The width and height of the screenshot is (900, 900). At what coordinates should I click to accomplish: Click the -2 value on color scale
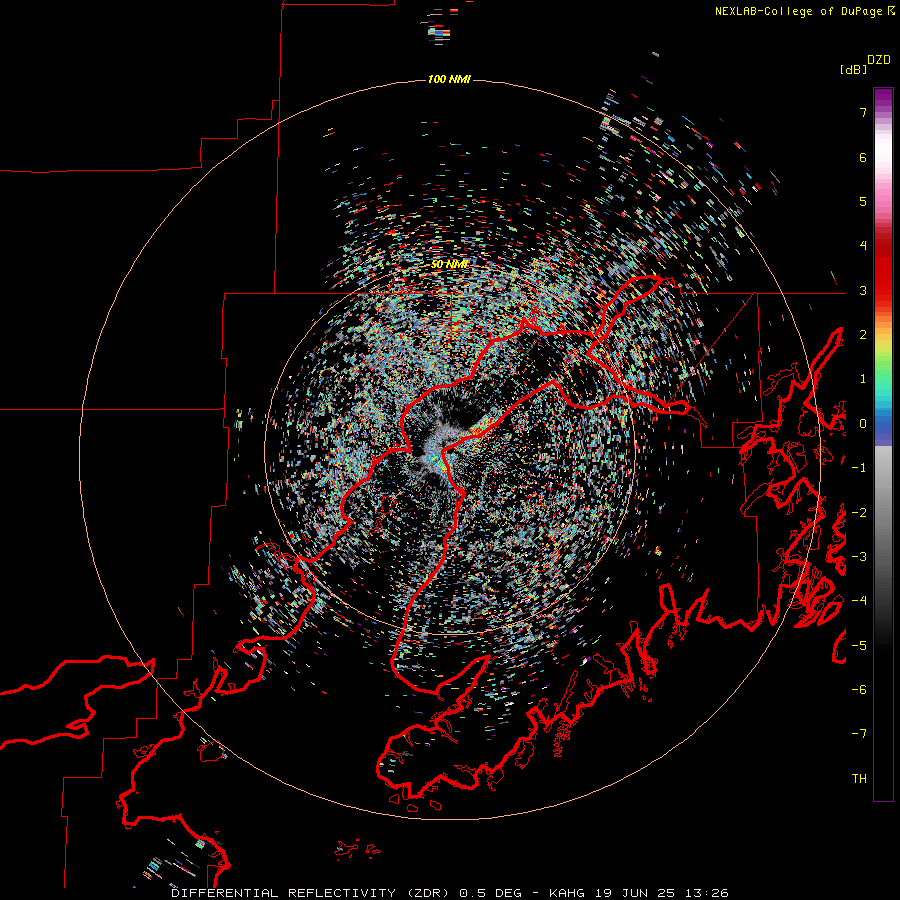tap(859, 513)
